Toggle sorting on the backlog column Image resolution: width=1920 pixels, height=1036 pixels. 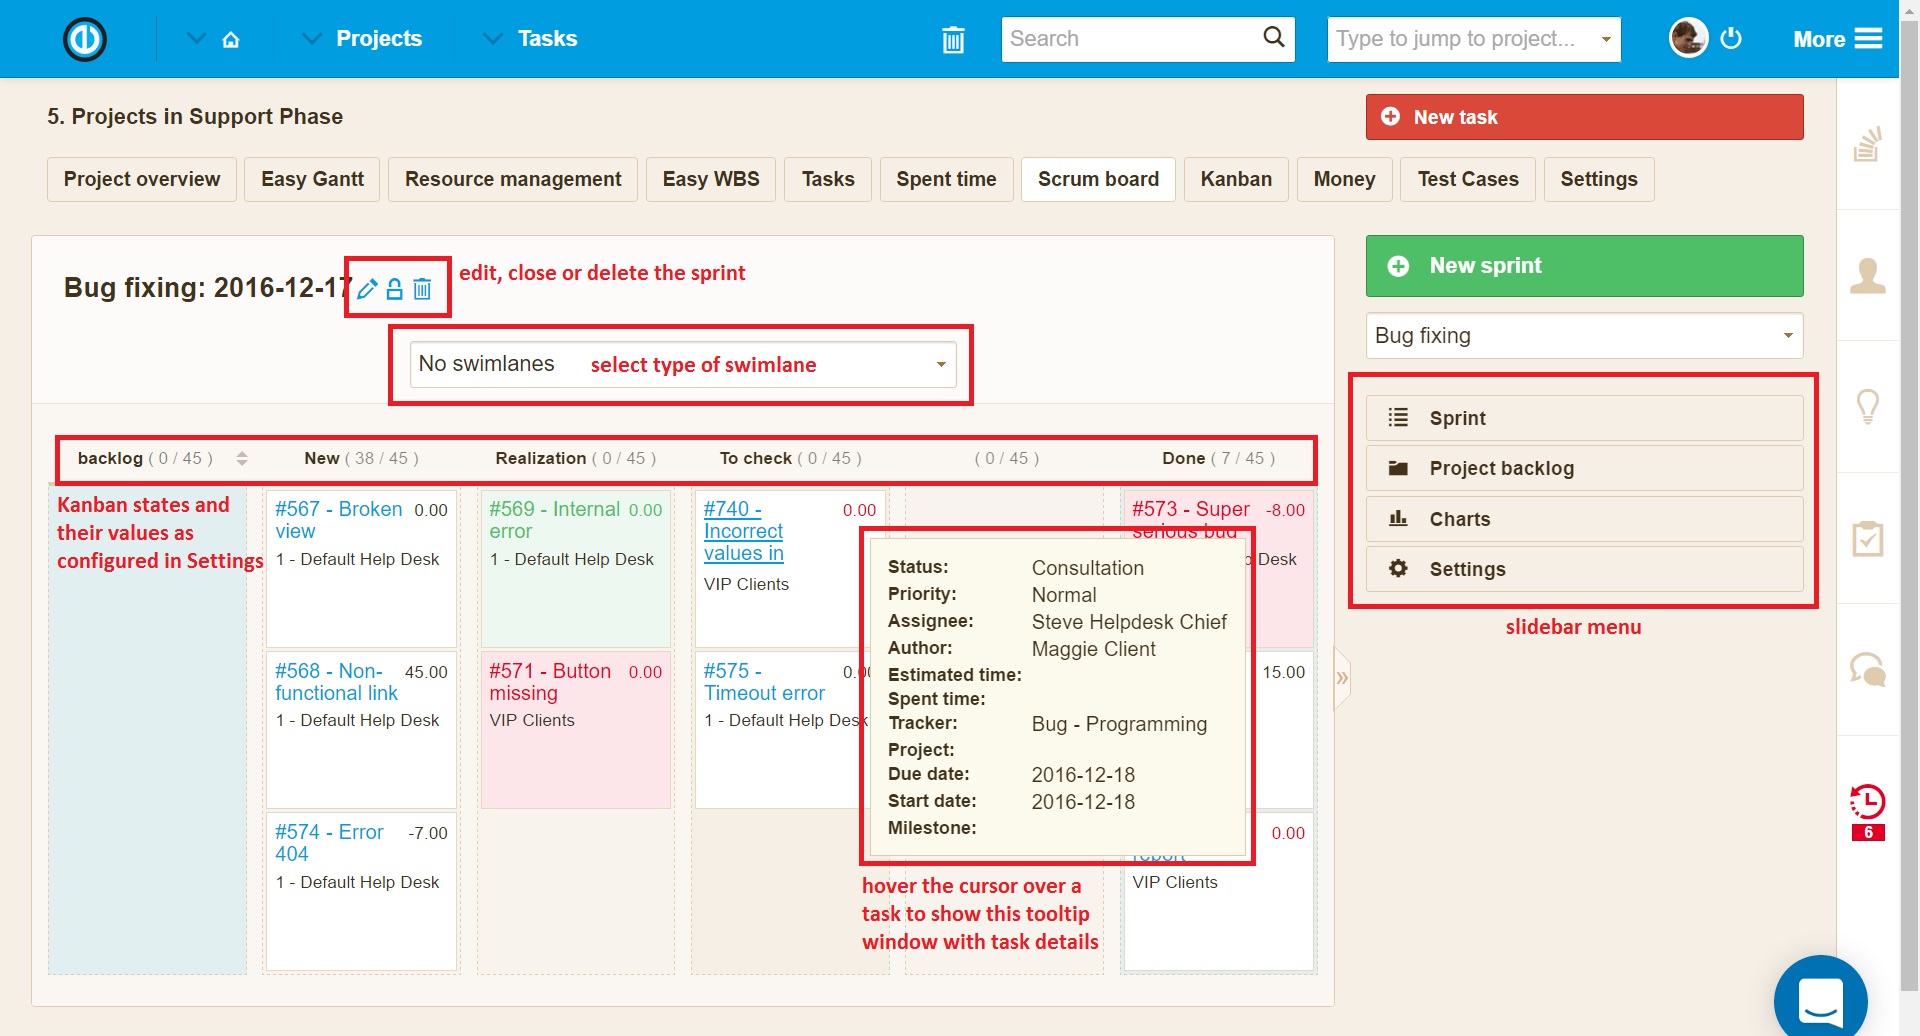(241, 458)
